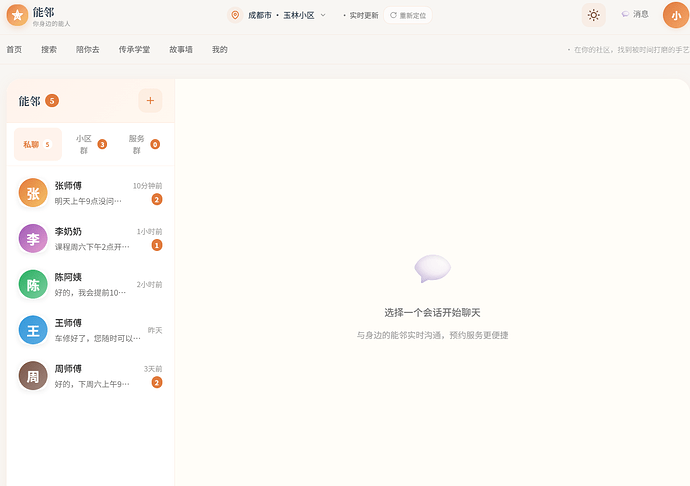Click the plus new chat button
Viewport: 690px width, 486px height.
tap(150, 101)
